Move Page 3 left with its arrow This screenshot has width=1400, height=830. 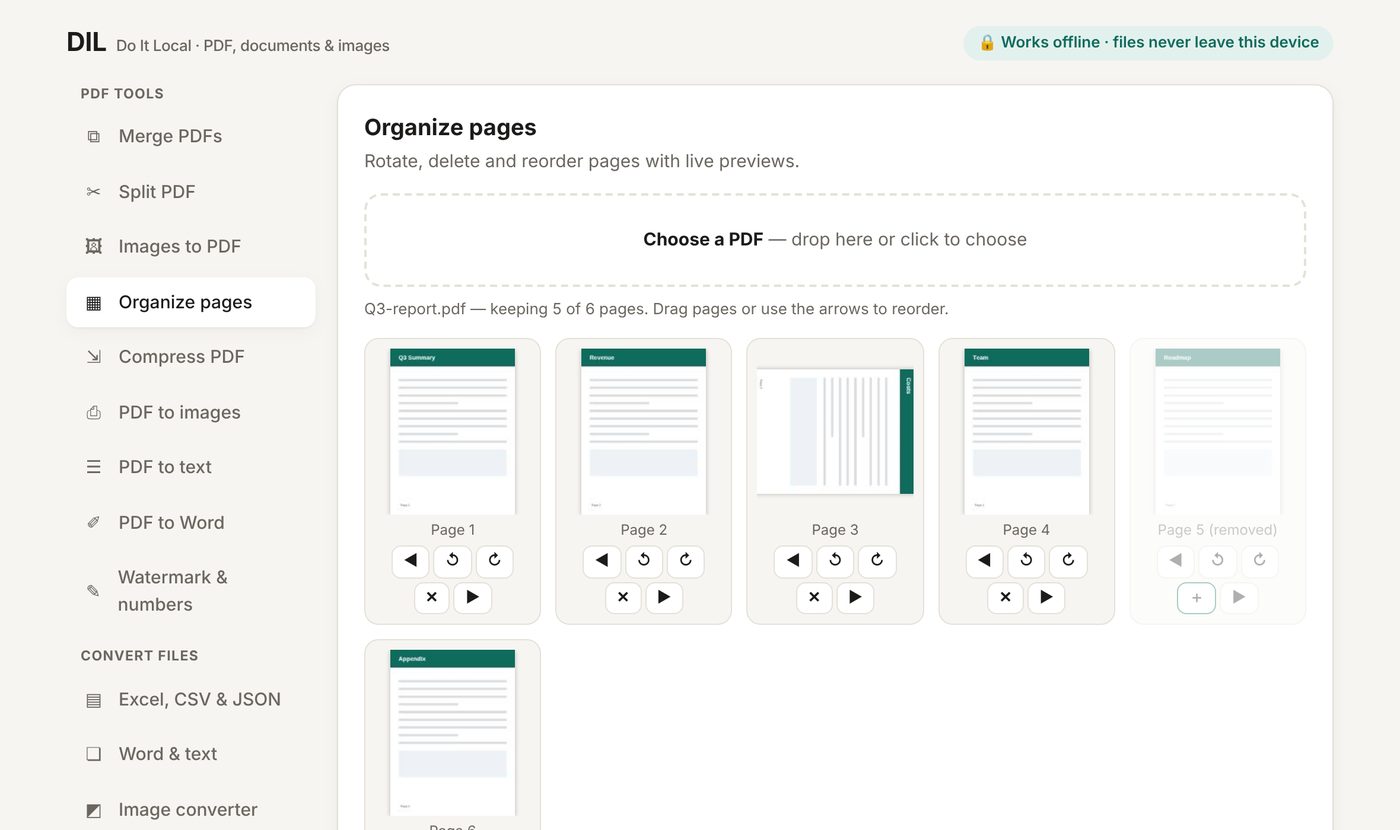(x=793, y=561)
